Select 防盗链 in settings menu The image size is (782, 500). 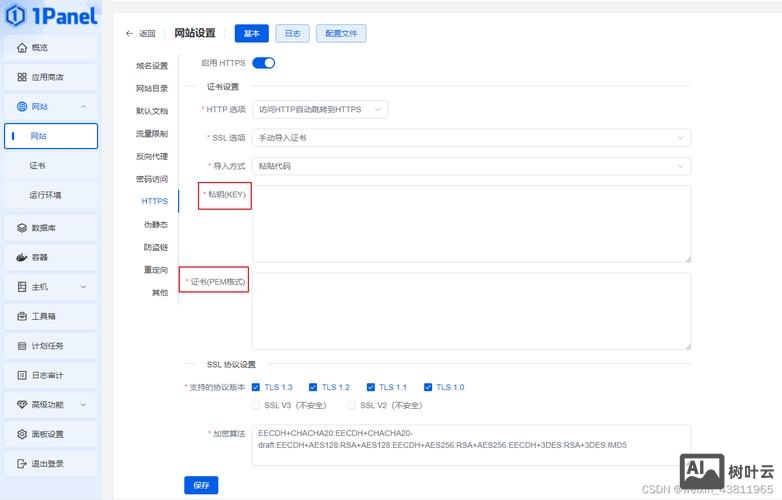click(156, 247)
